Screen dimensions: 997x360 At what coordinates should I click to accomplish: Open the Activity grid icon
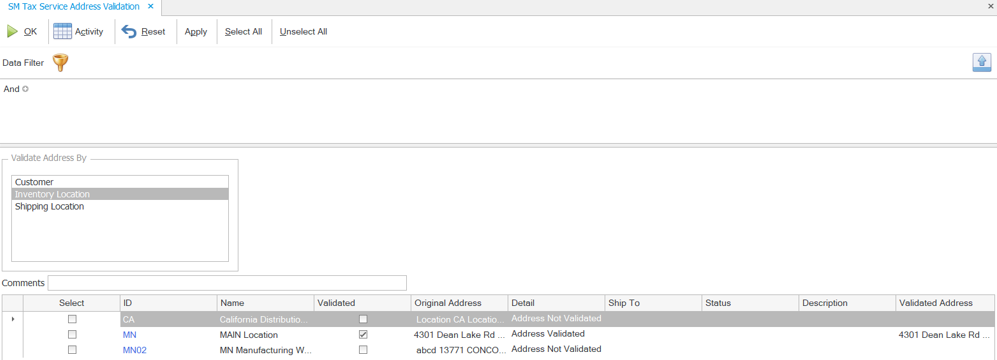(62, 31)
